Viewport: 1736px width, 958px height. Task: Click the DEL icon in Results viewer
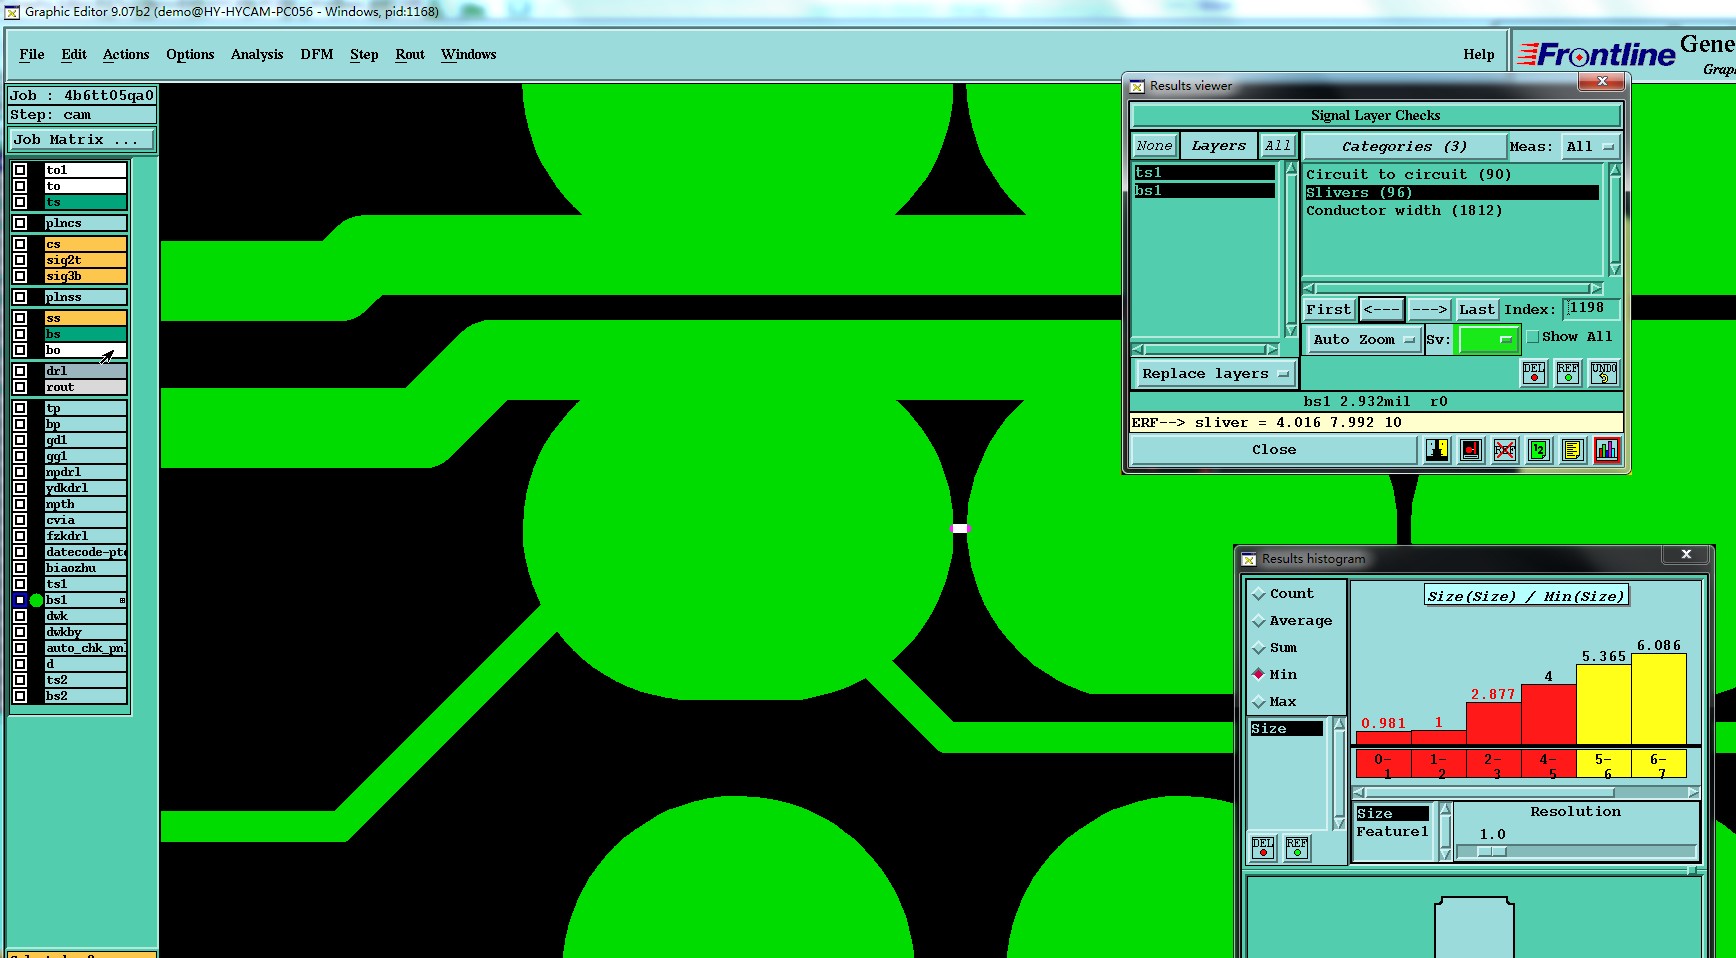1534,373
